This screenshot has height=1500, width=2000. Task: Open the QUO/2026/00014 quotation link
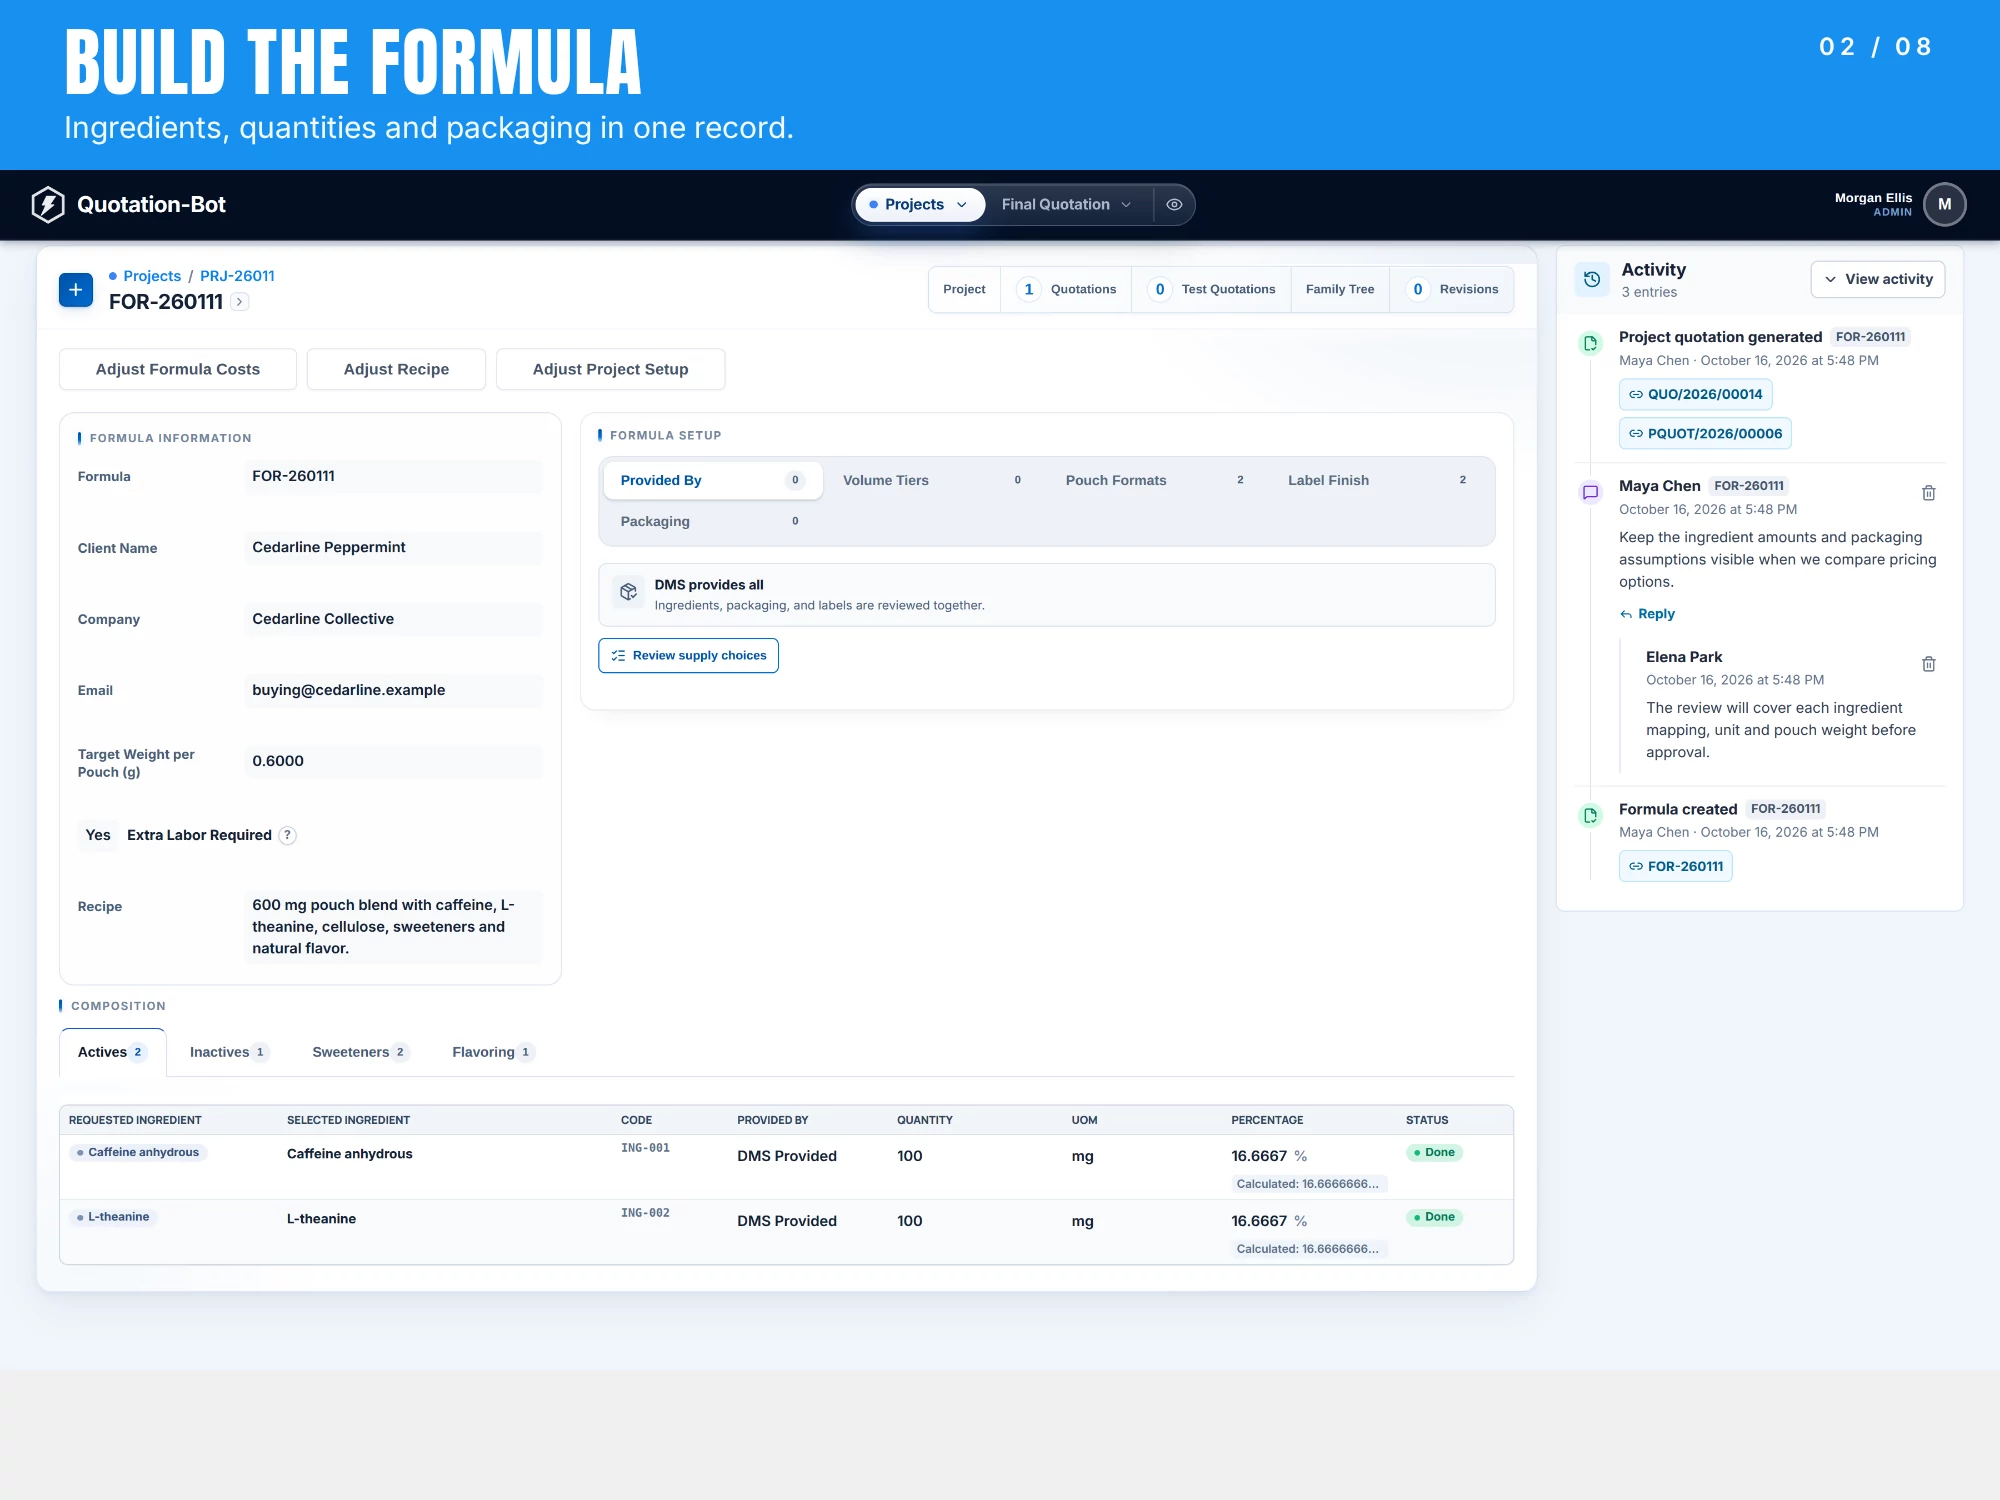pyautogui.click(x=1695, y=394)
